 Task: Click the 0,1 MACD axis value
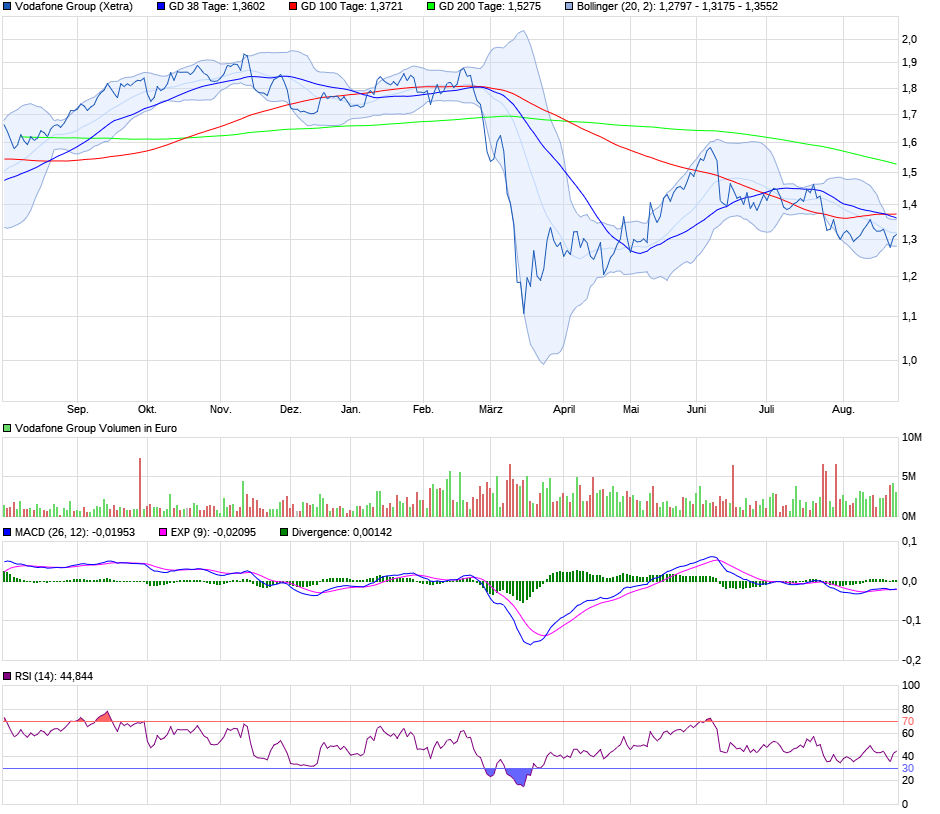(x=909, y=542)
